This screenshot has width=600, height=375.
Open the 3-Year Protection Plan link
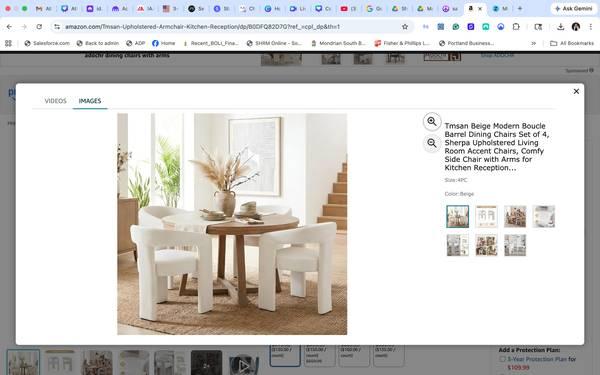click(x=537, y=359)
